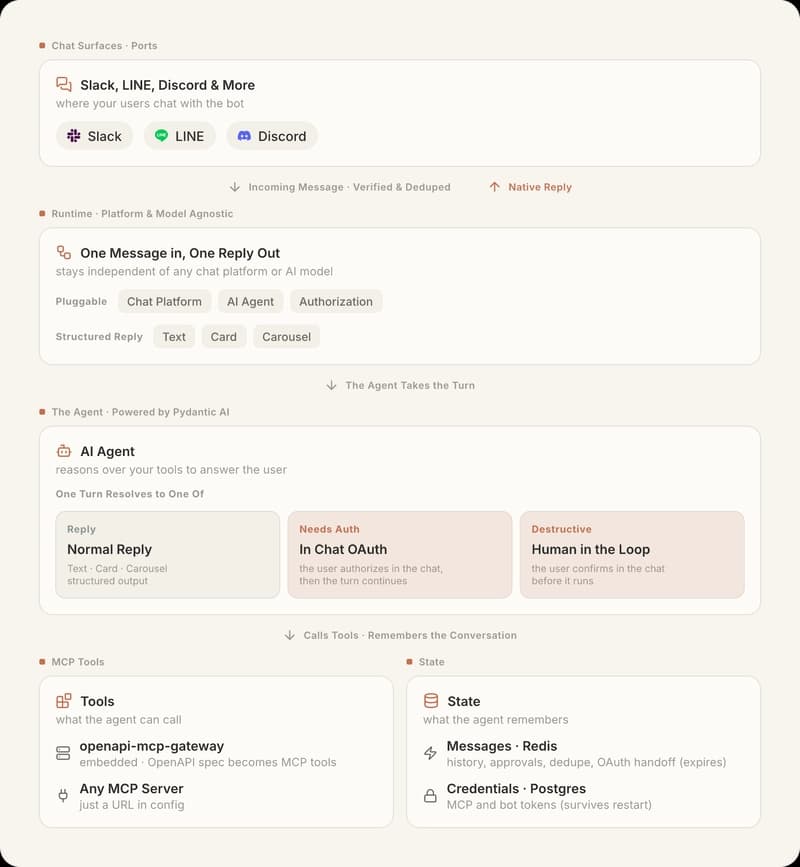The image size is (800, 867).
Task: Click the Authorization tag
Action: point(336,301)
